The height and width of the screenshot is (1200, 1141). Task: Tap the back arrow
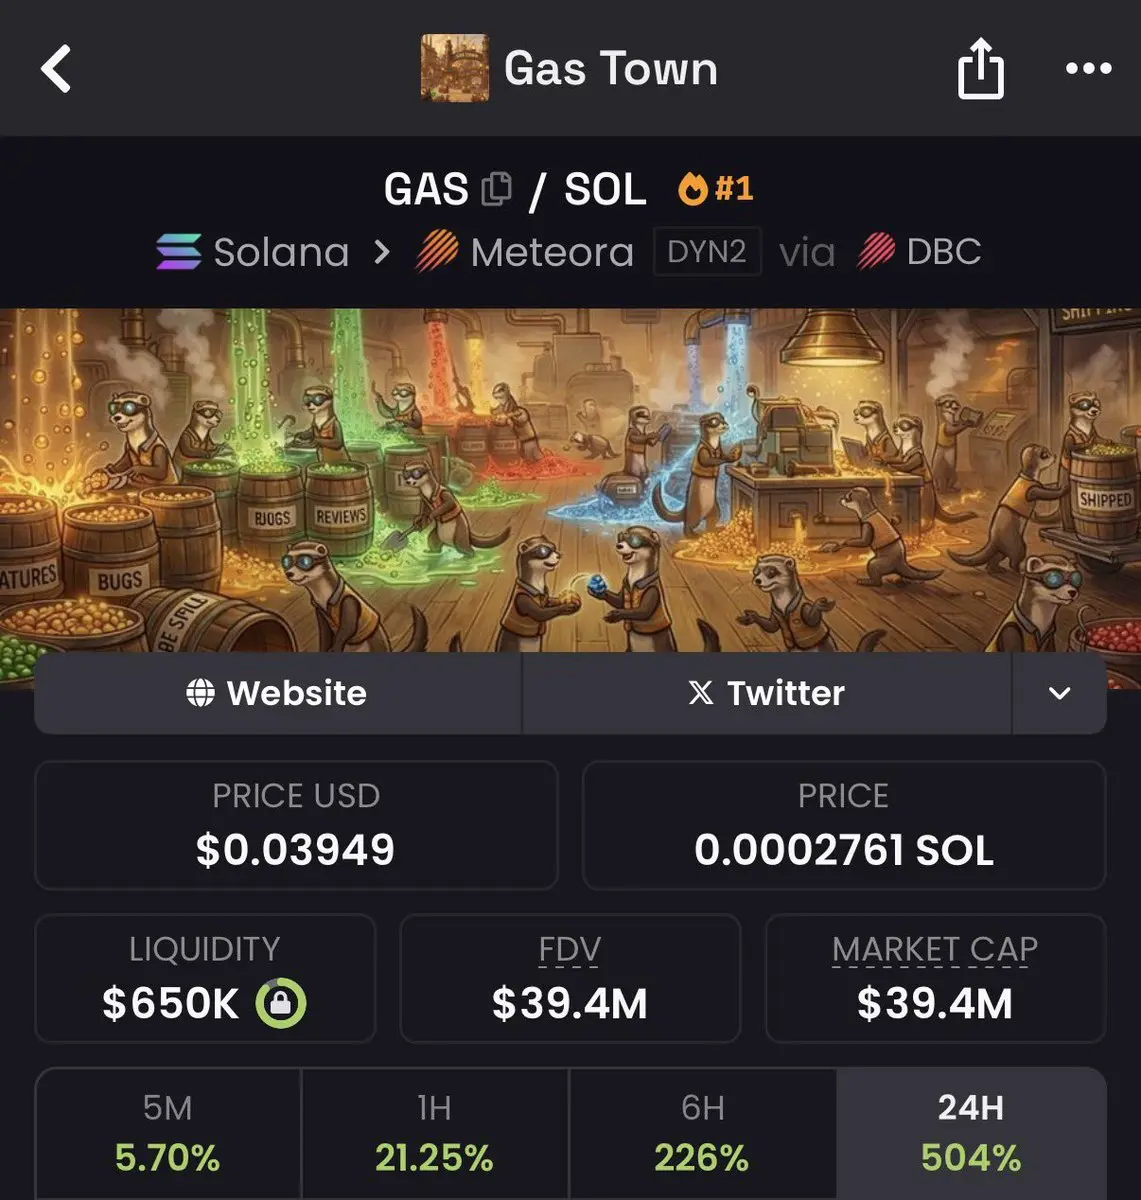click(57, 70)
